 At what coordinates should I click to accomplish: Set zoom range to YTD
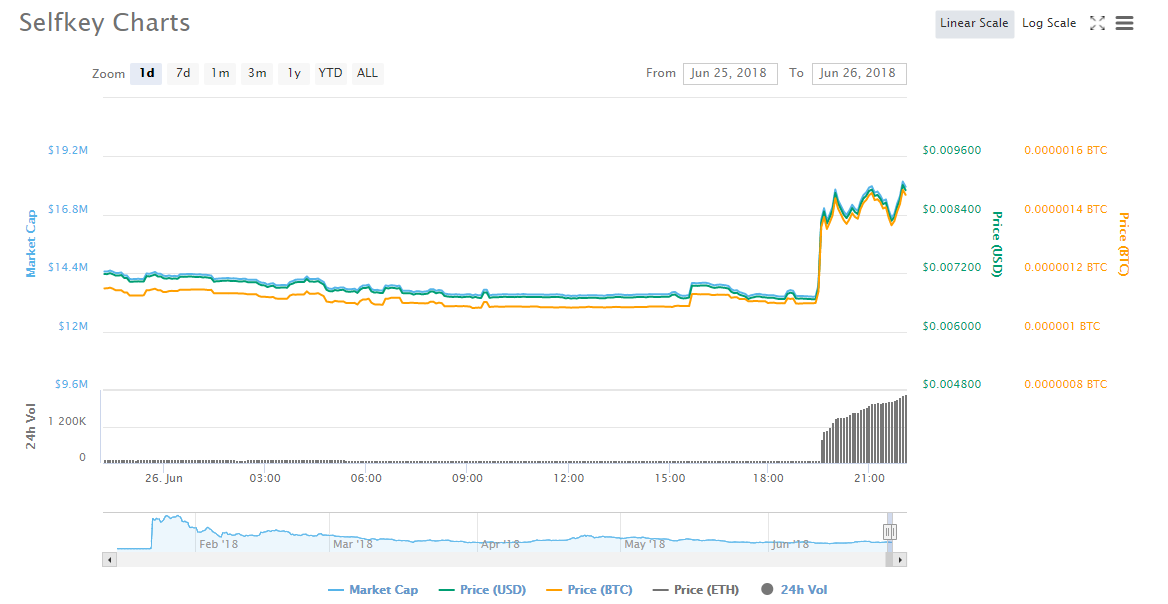(330, 73)
